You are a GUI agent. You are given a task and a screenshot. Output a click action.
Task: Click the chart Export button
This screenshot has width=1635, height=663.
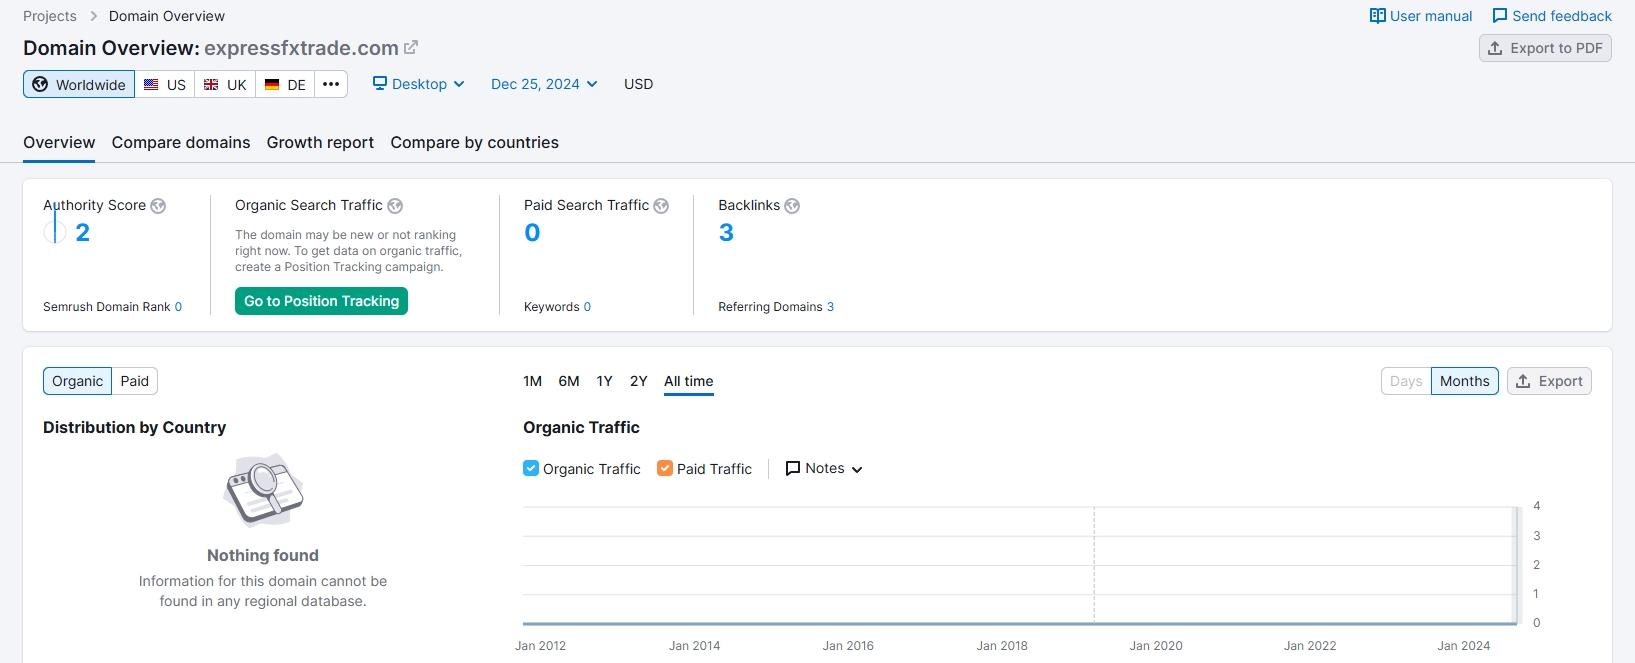(1549, 381)
